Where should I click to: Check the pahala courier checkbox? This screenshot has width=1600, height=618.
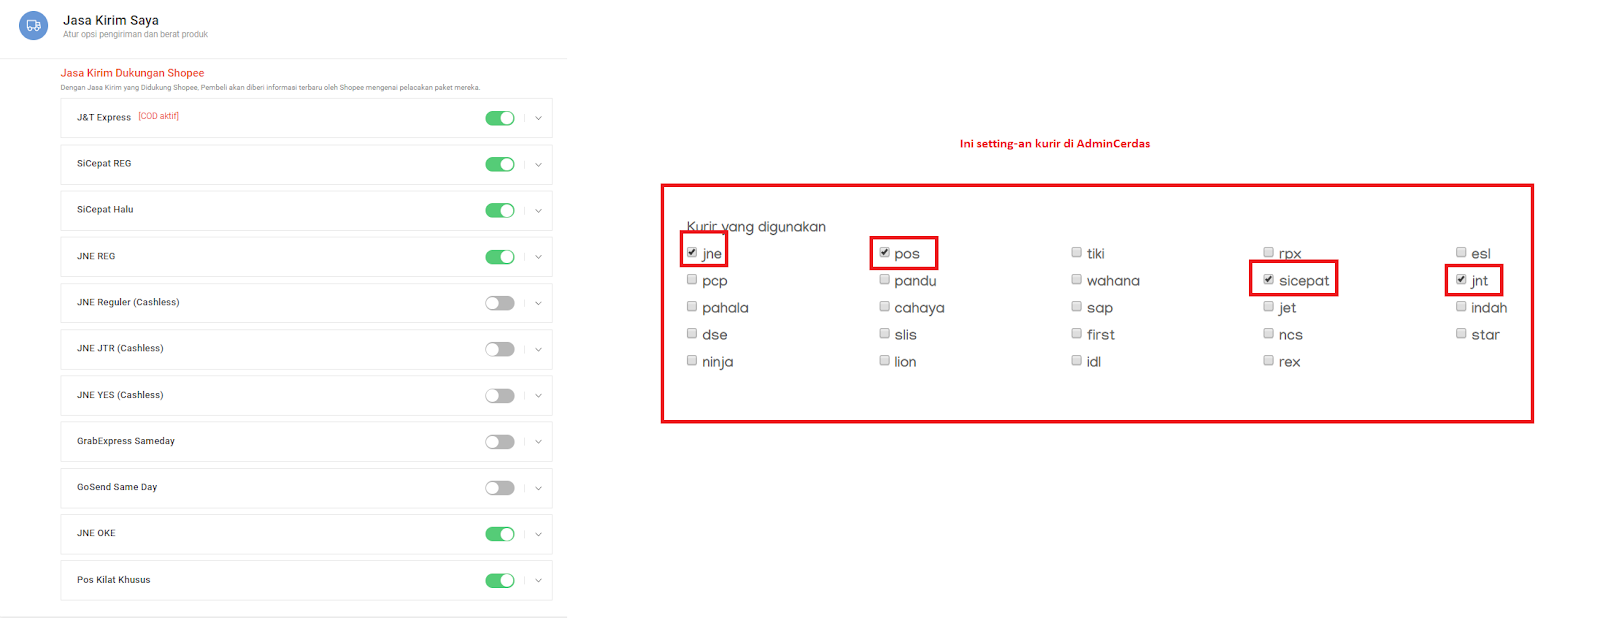coord(692,306)
